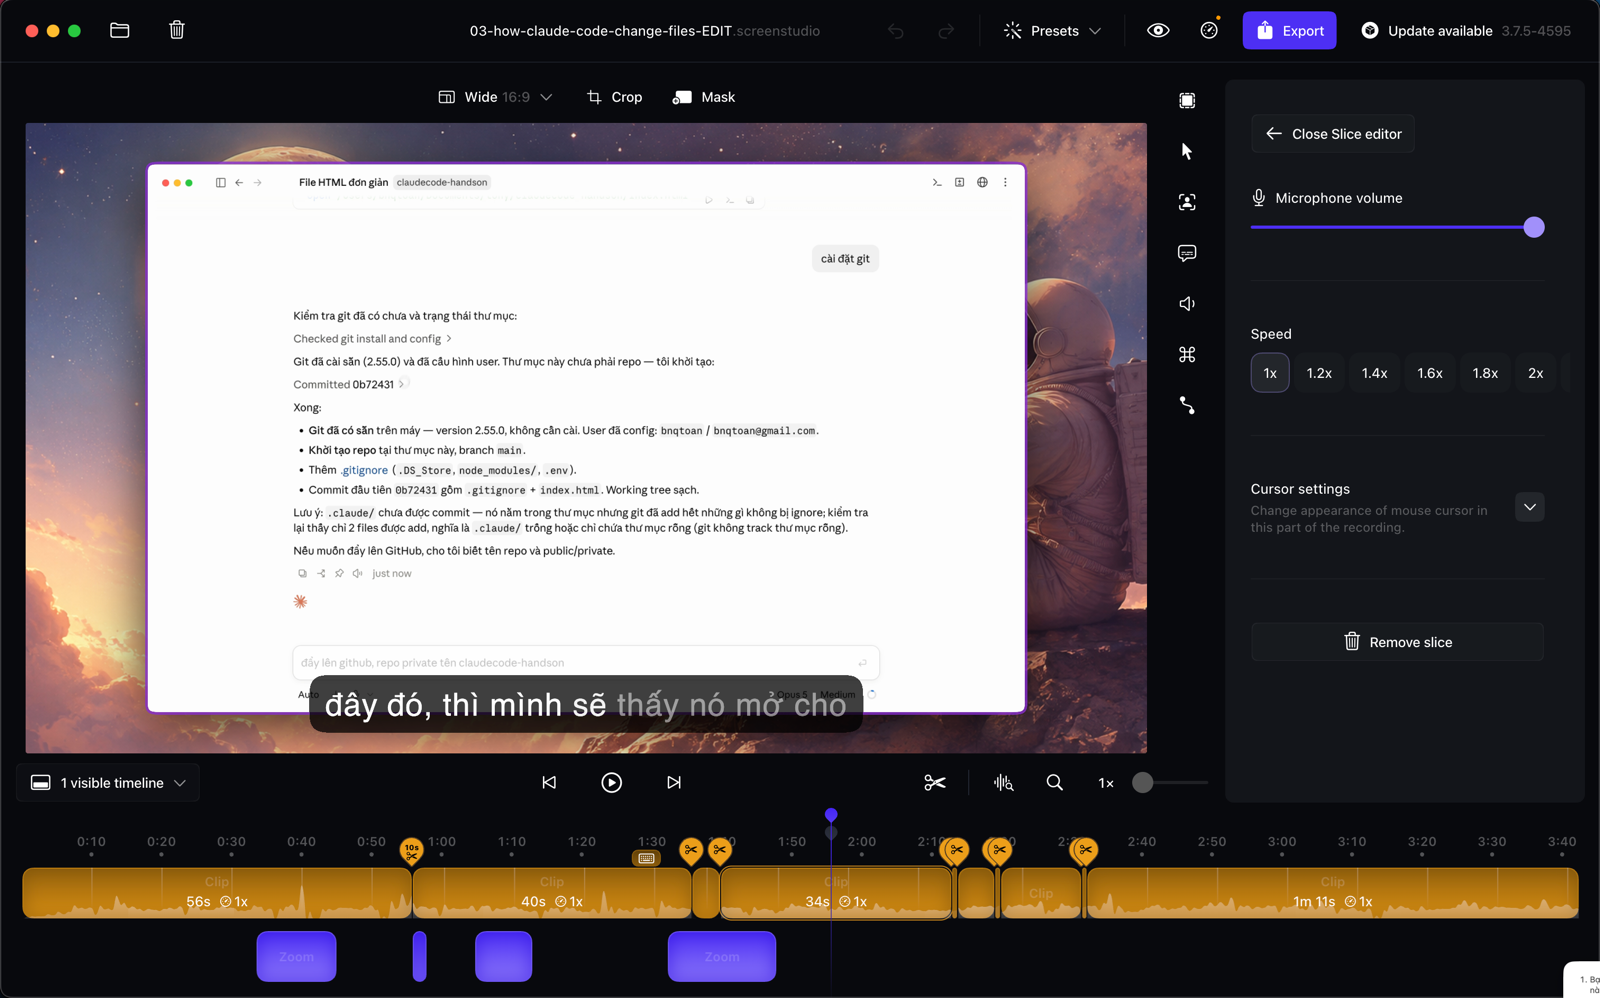Select the 1m 11s clip

click(x=1333, y=893)
